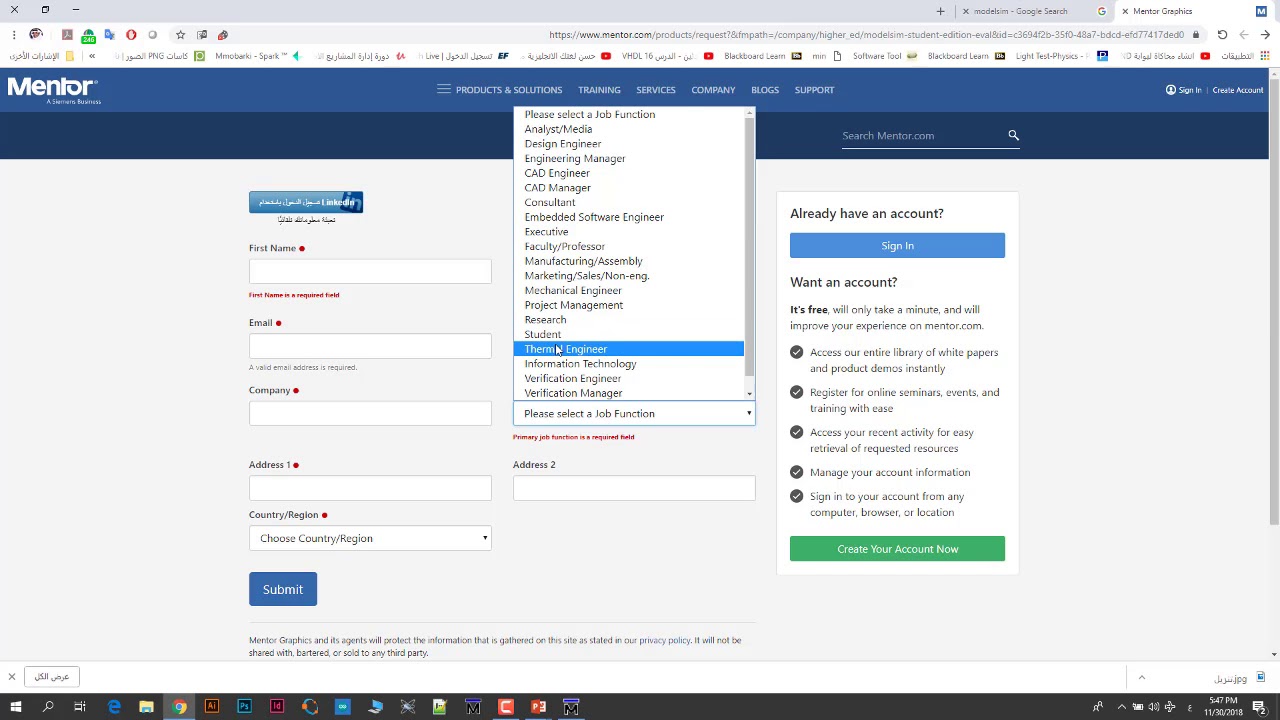This screenshot has height=720, width=1280.
Task: Select Analyst/Media job function
Action: click(x=629, y=129)
